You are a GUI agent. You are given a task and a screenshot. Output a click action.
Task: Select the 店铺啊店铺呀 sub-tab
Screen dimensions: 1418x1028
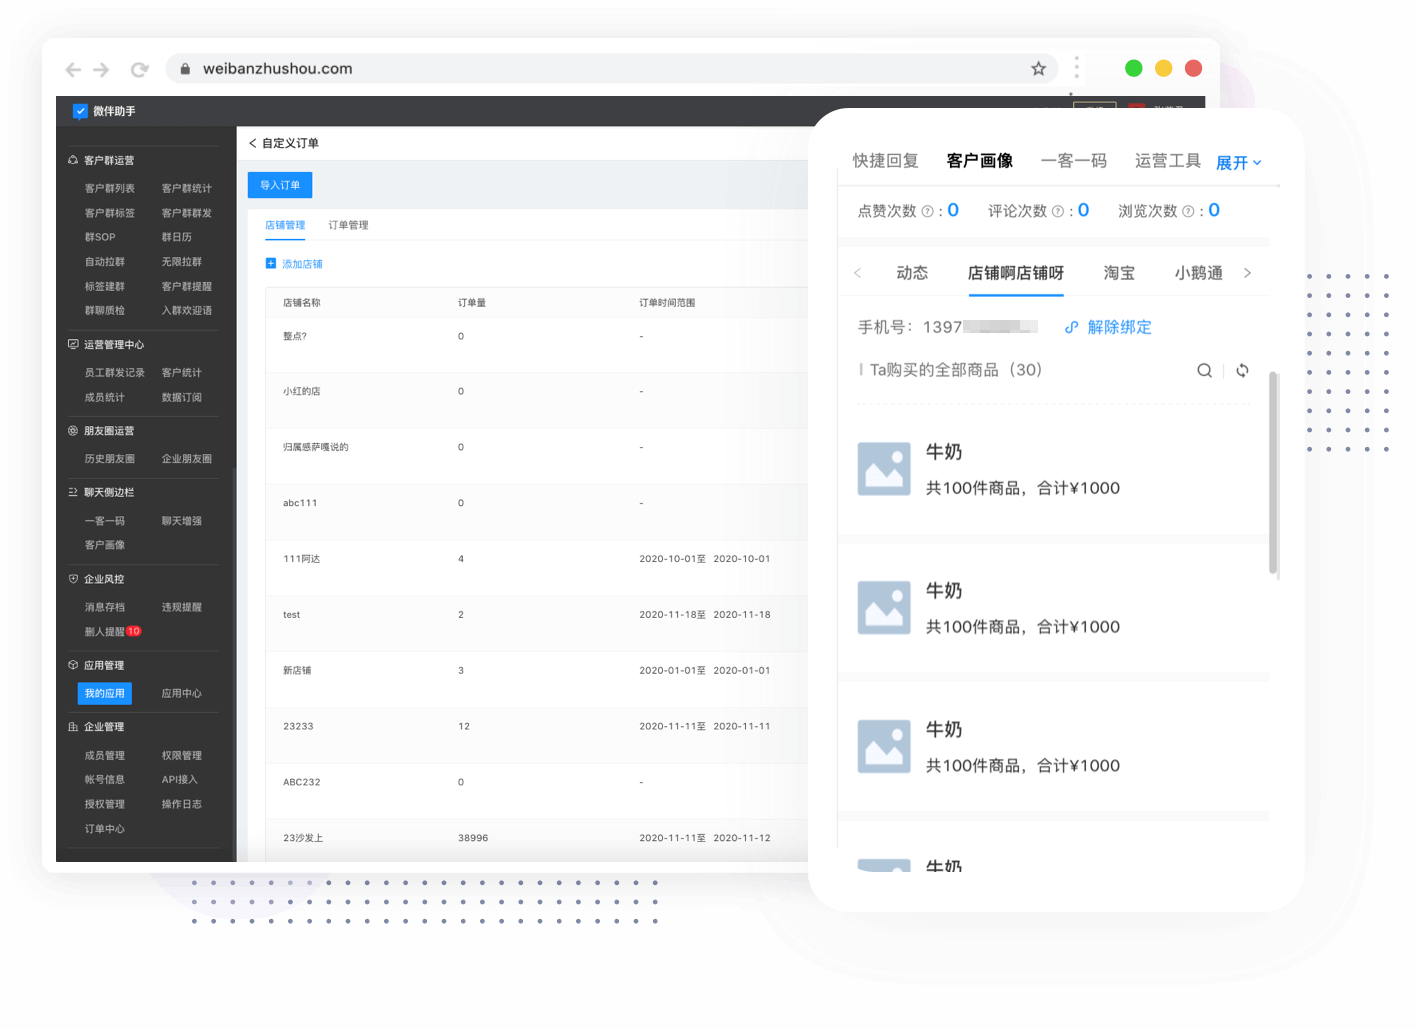pos(1015,273)
